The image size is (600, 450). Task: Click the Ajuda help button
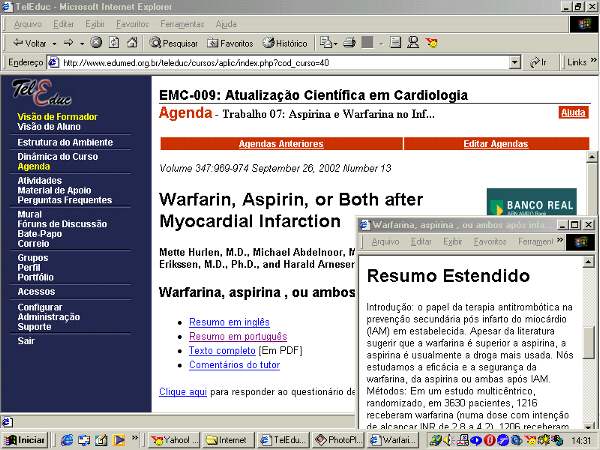pyautogui.click(x=573, y=113)
